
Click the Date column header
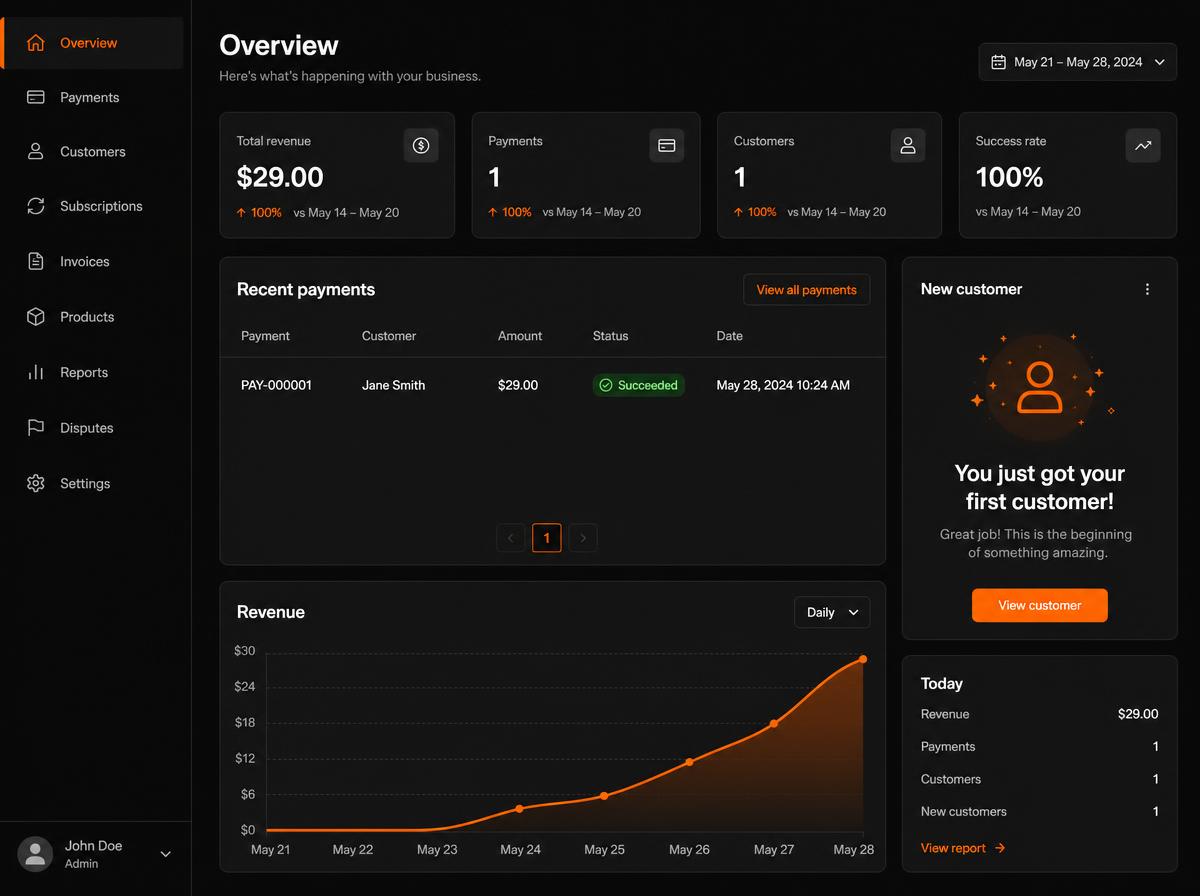pyautogui.click(x=730, y=336)
